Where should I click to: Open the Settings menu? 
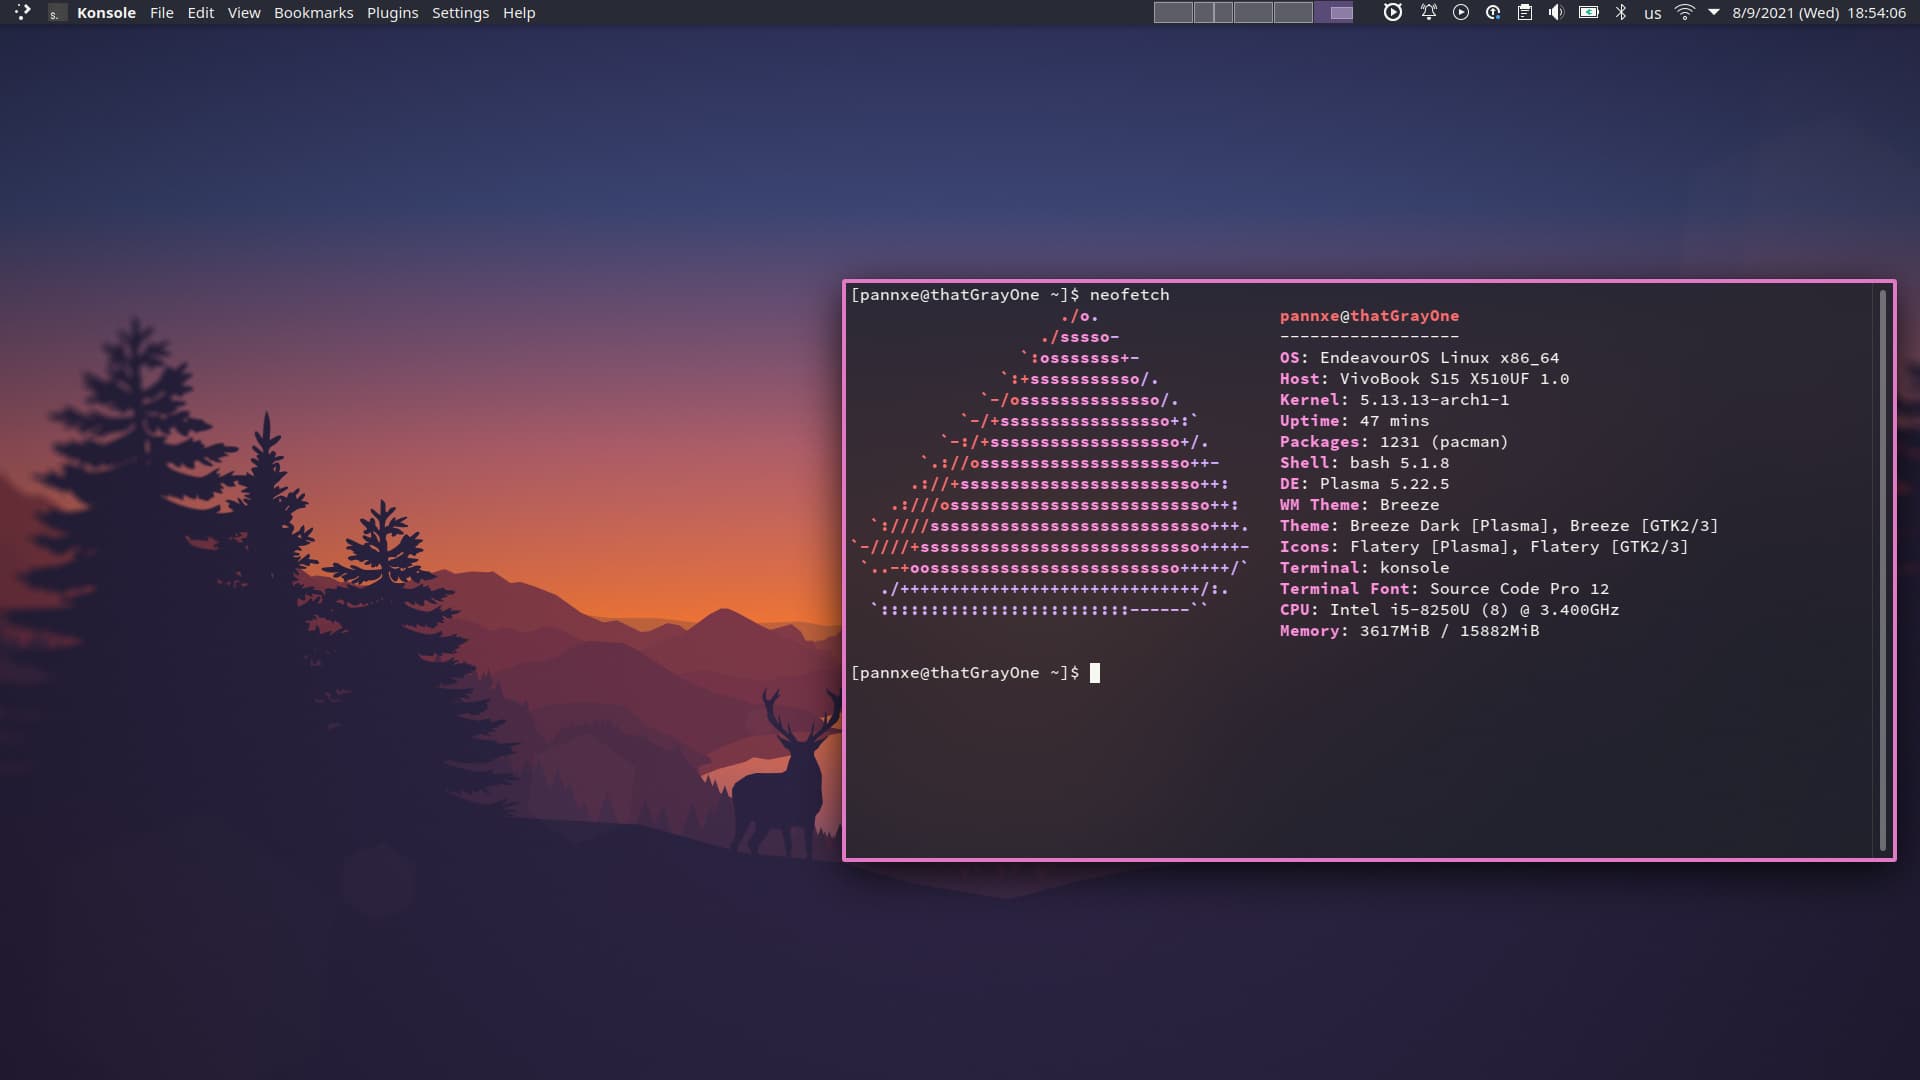[x=461, y=13]
